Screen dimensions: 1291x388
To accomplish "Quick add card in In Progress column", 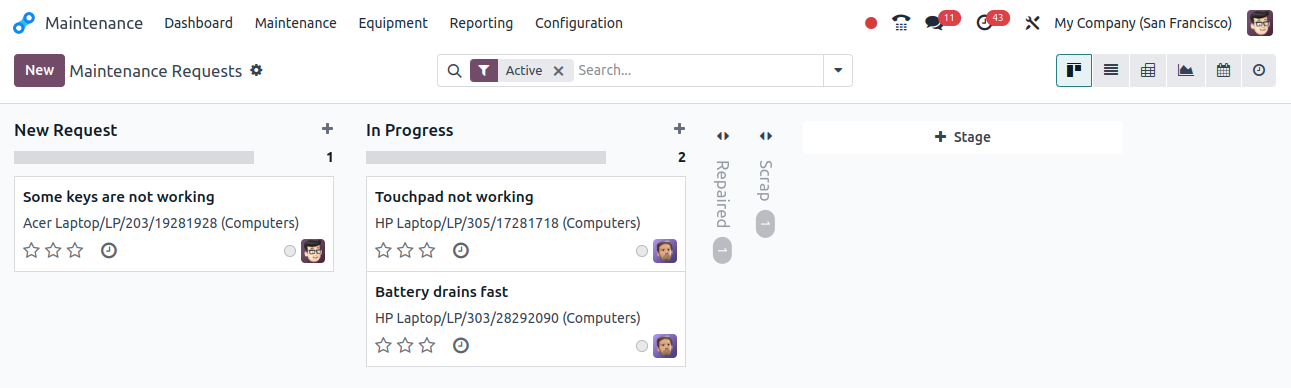I will coord(679,129).
